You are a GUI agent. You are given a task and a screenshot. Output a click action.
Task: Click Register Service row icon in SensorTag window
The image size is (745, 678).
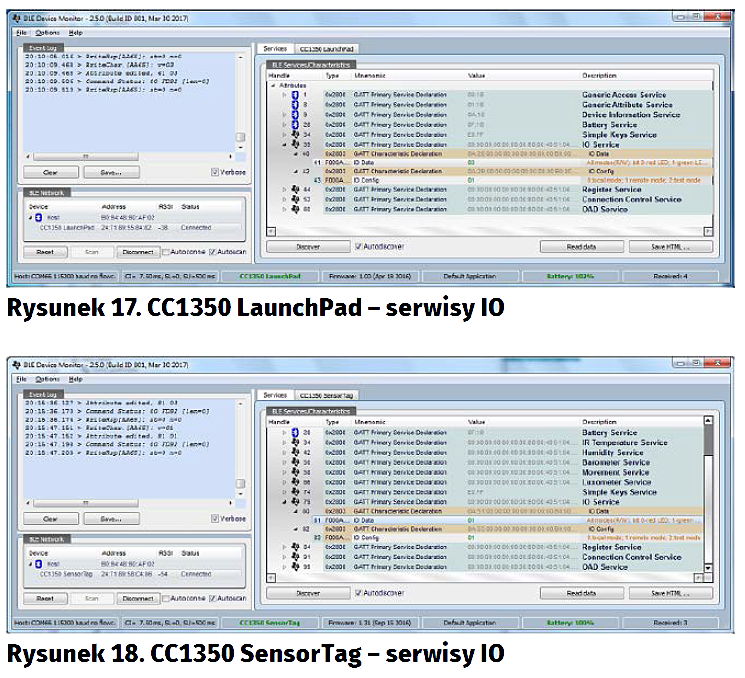coord(295,547)
